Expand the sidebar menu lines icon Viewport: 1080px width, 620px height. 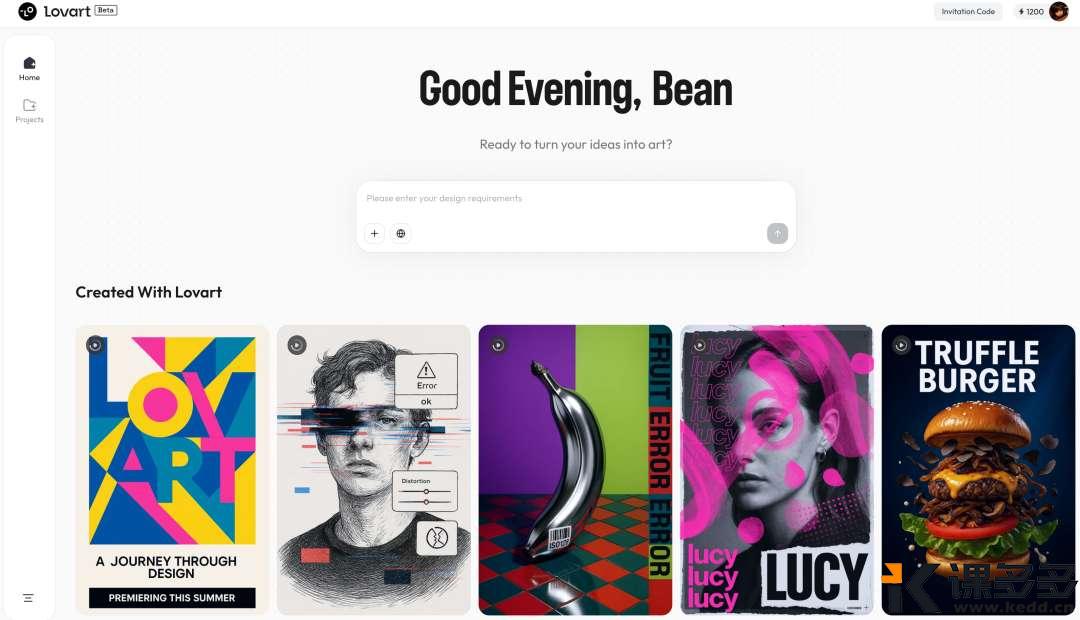coord(28,598)
